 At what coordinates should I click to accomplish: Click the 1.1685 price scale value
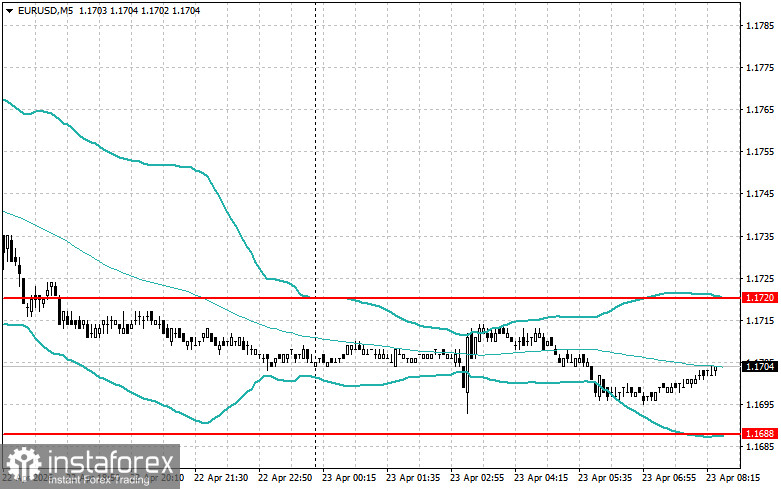(761, 446)
